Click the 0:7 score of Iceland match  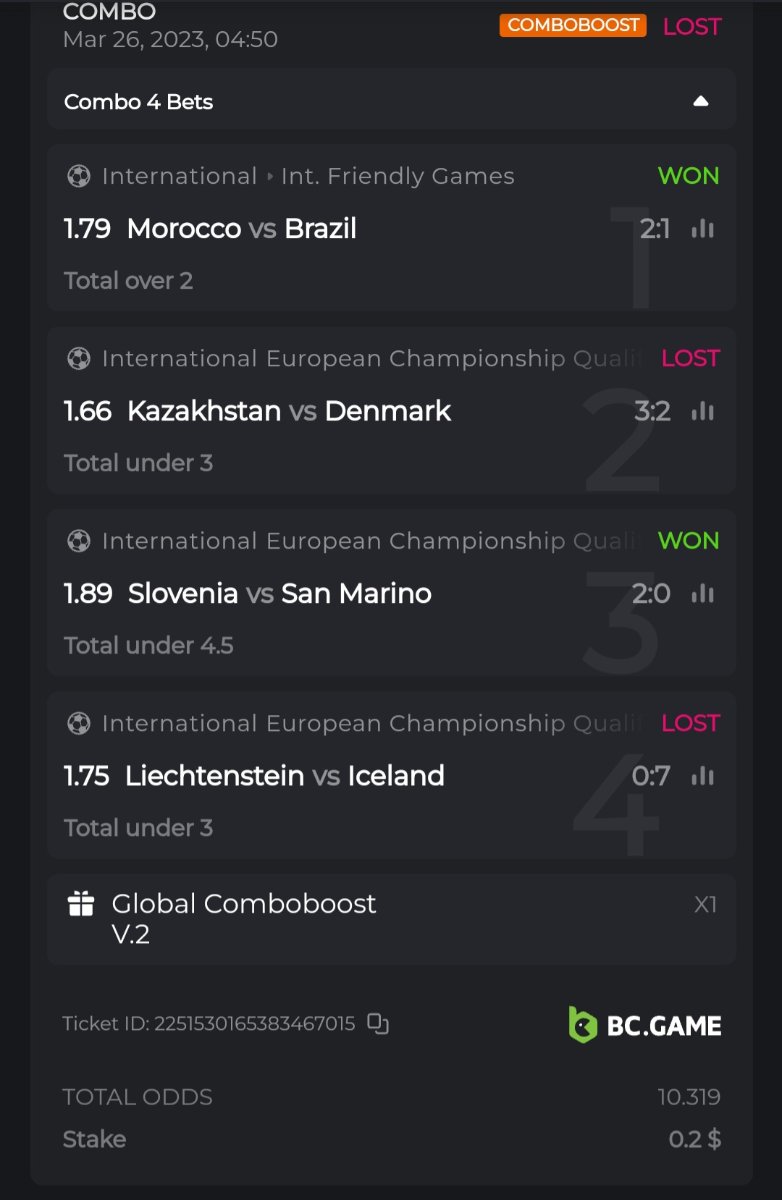coord(651,776)
